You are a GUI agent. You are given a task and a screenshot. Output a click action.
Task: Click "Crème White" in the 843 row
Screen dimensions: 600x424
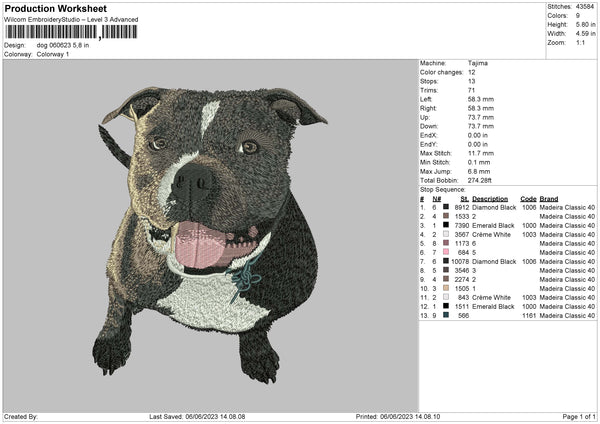point(491,297)
